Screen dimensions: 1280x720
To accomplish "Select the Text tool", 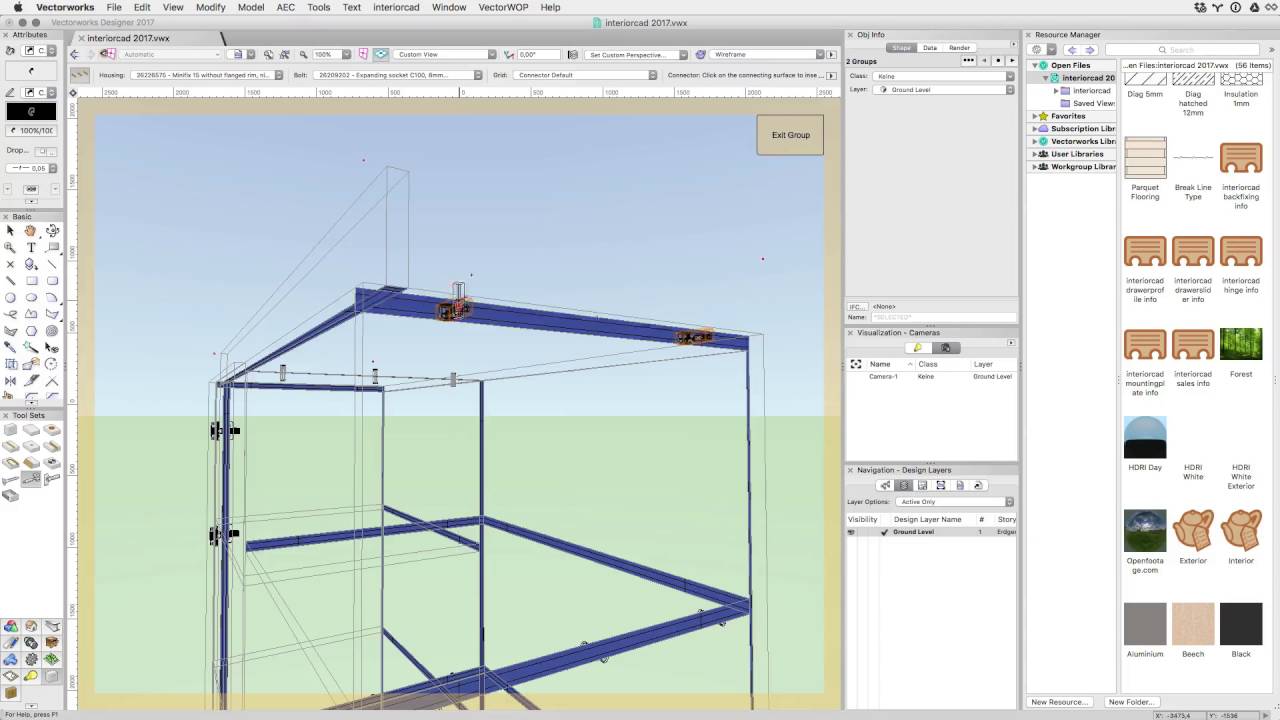I will [31, 247].
